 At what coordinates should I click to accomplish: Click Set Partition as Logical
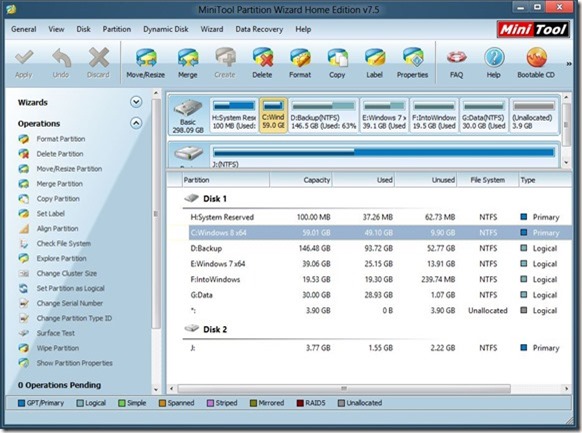[x=71, y=288]
